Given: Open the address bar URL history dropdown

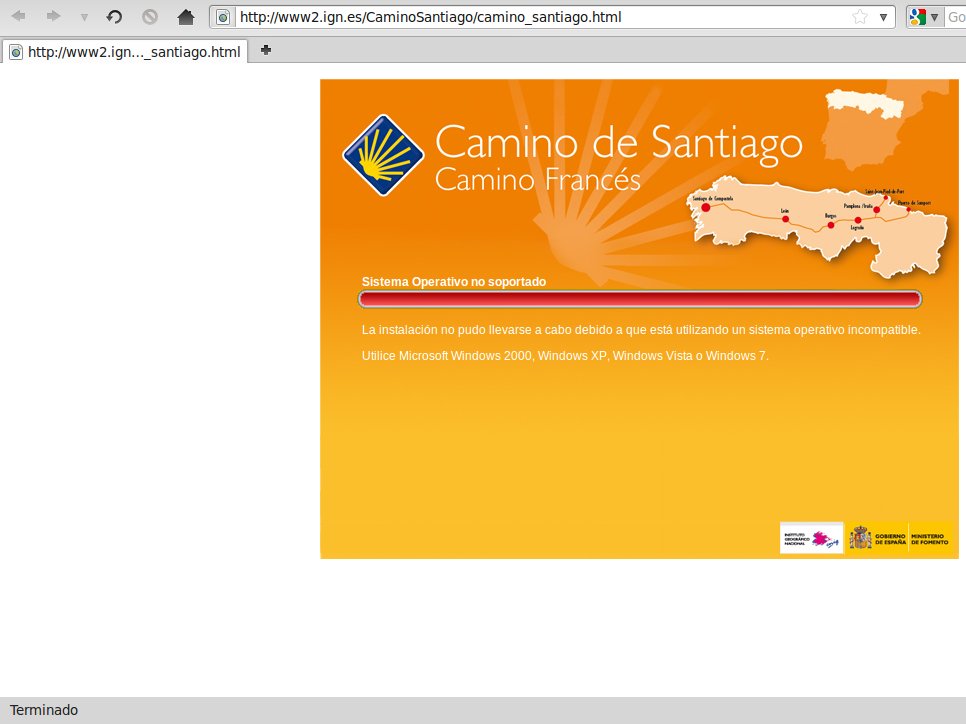Looking at the screenshot, I should (x=883, y=17).
